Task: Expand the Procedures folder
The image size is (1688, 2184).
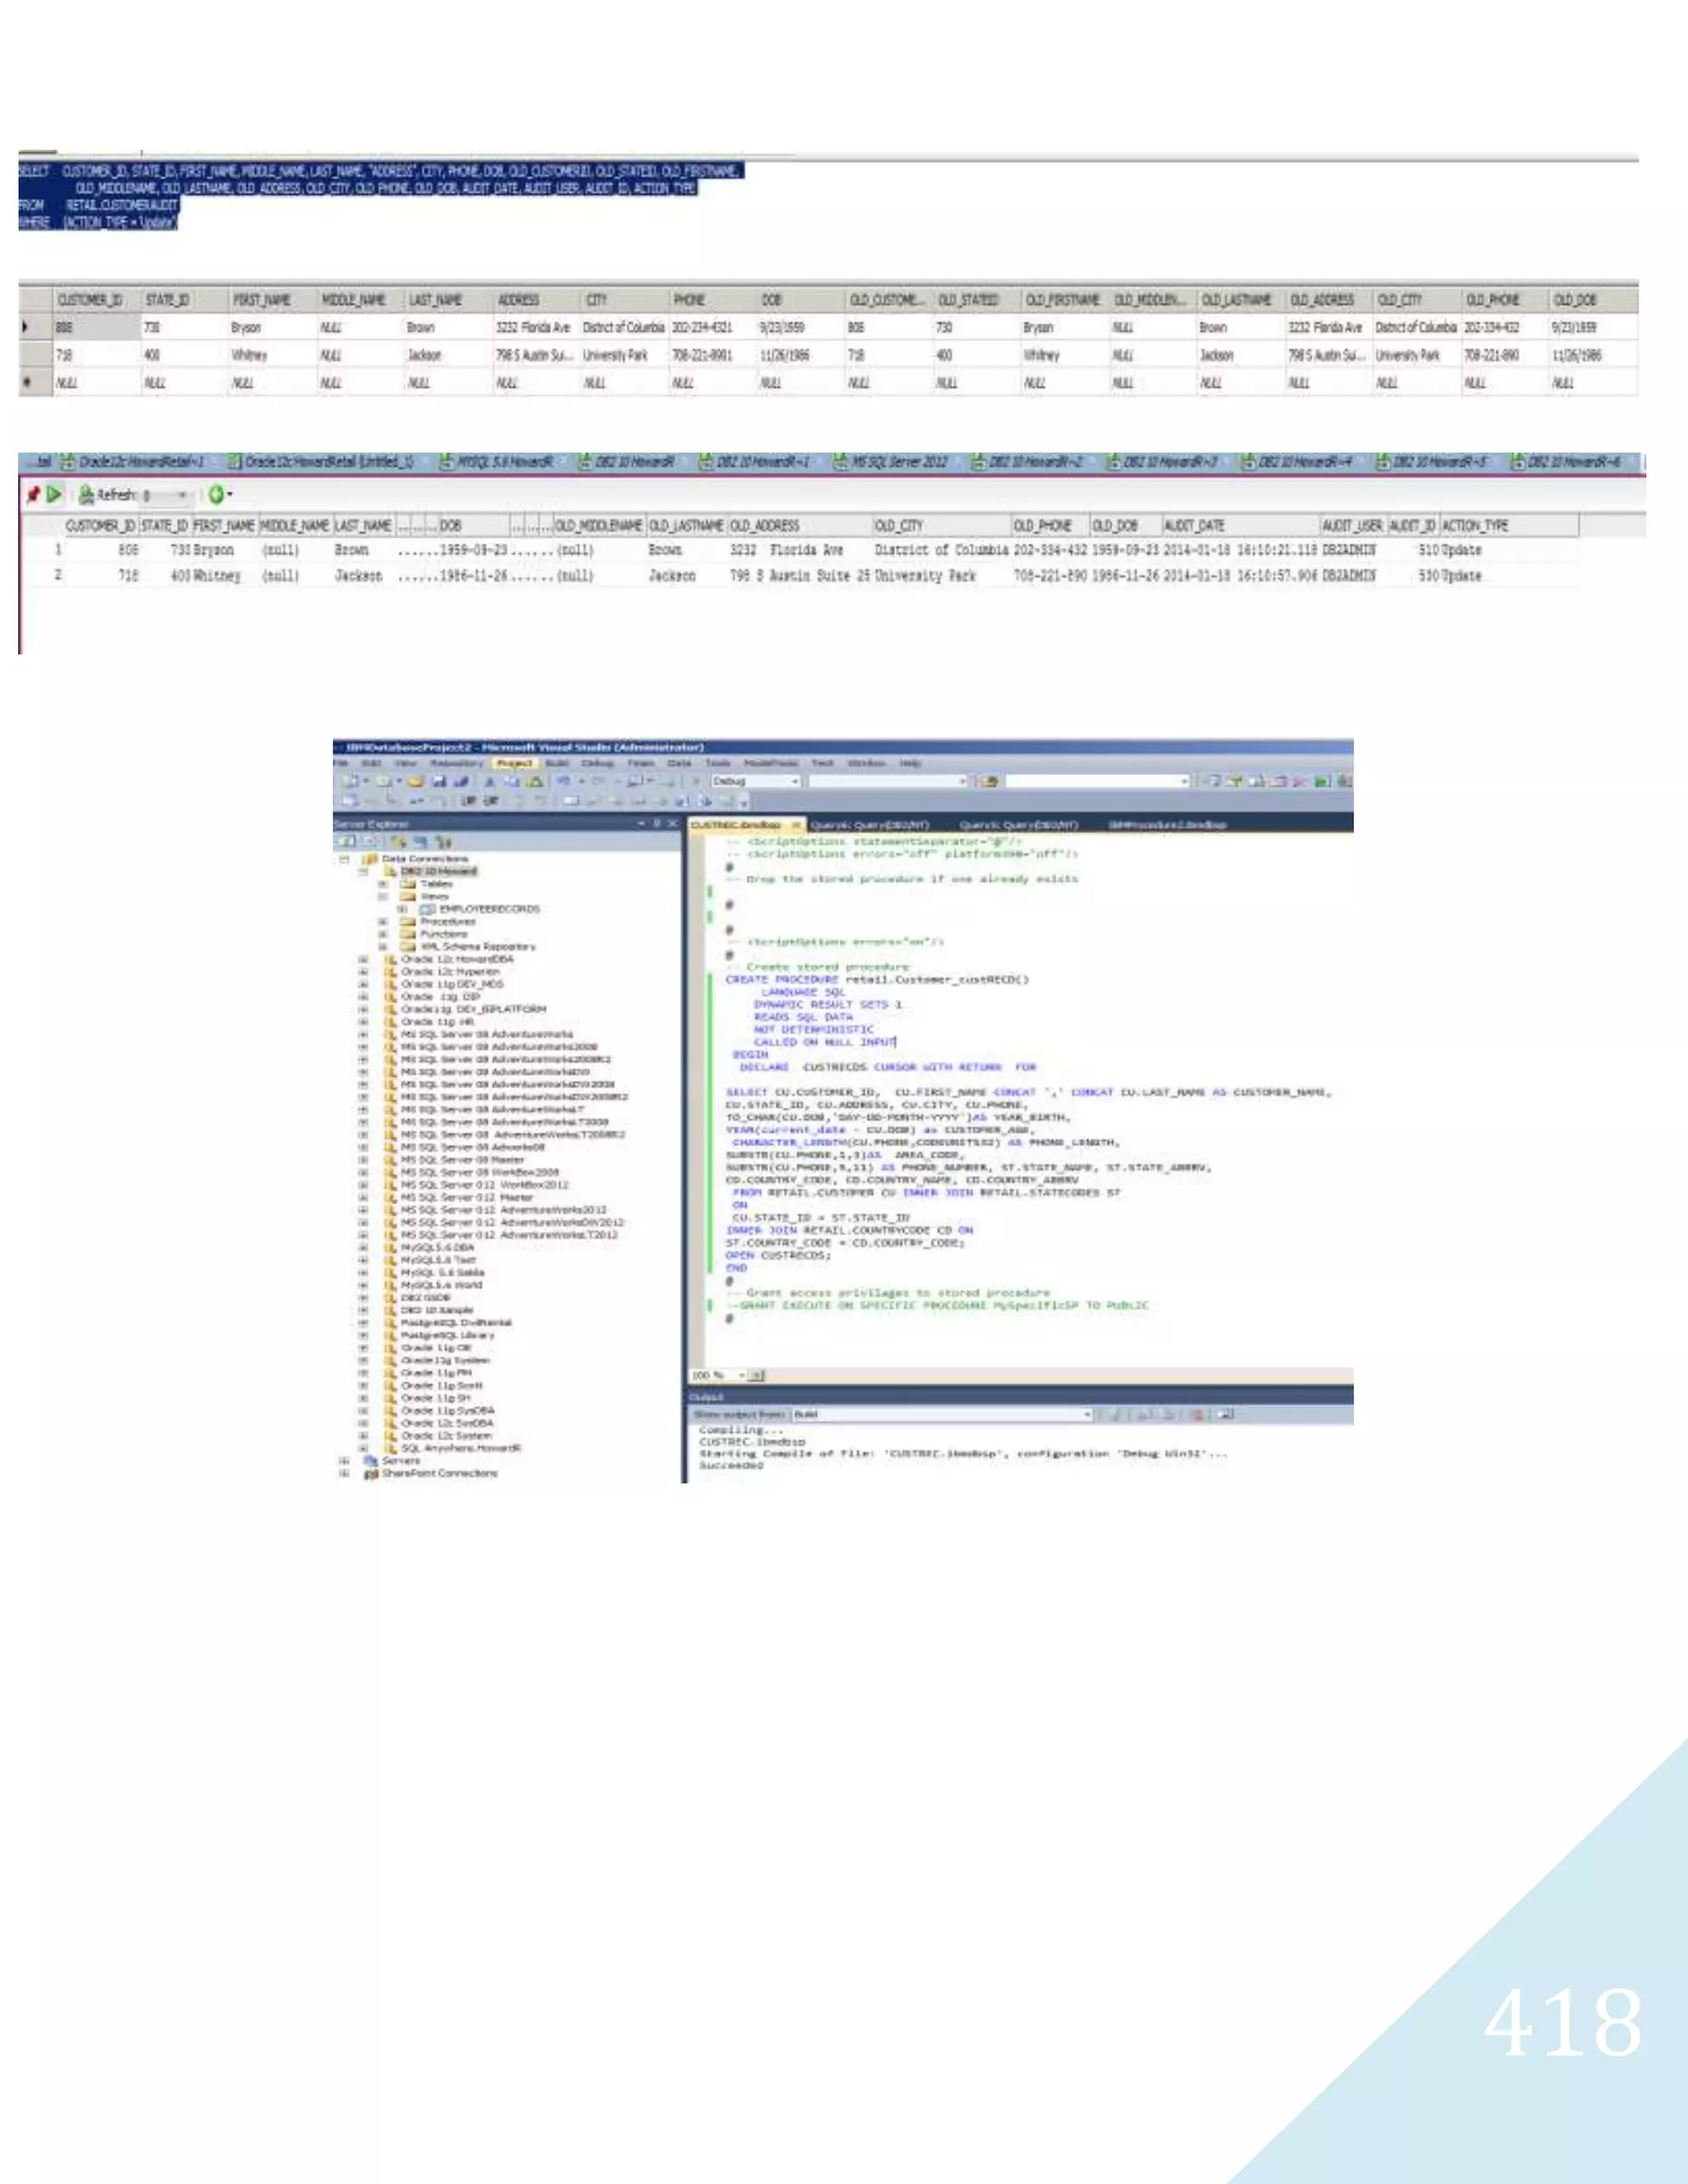Action: [383, 922]
